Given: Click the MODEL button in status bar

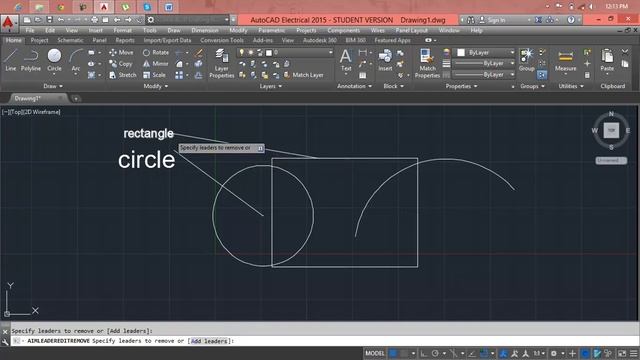Looking at the screenshot, I should (375, 353).
